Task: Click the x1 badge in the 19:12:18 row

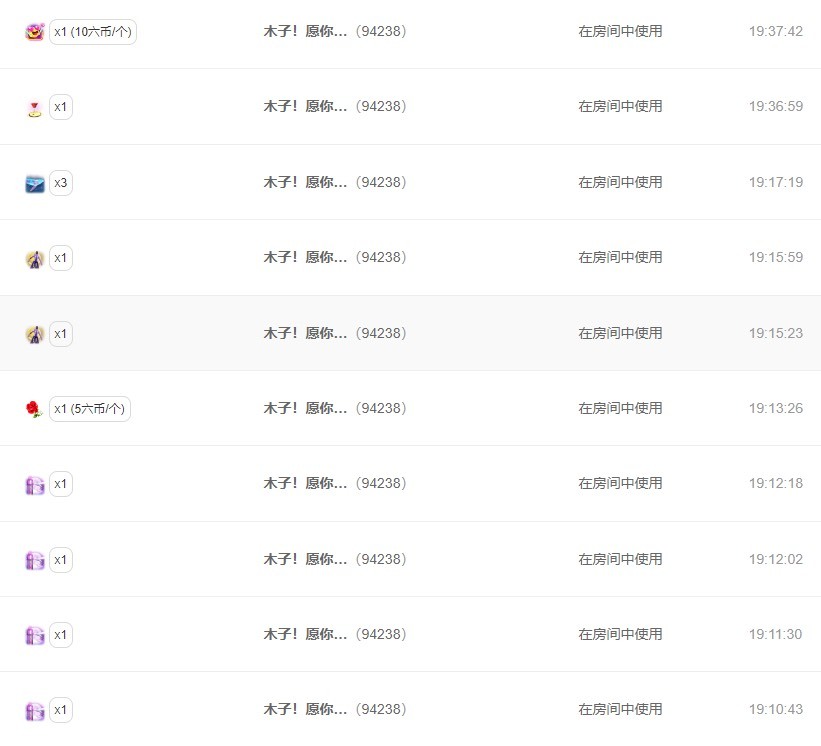Action: coord(61,484)
